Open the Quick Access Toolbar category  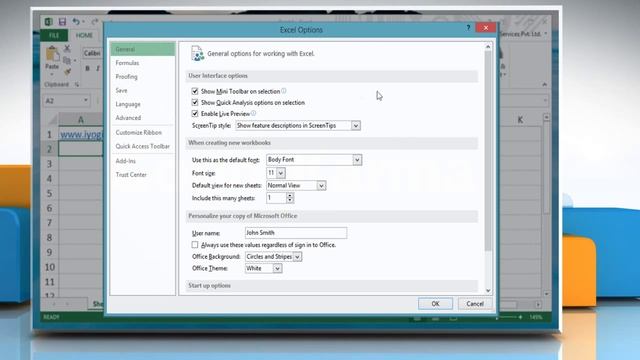(142, 146)
